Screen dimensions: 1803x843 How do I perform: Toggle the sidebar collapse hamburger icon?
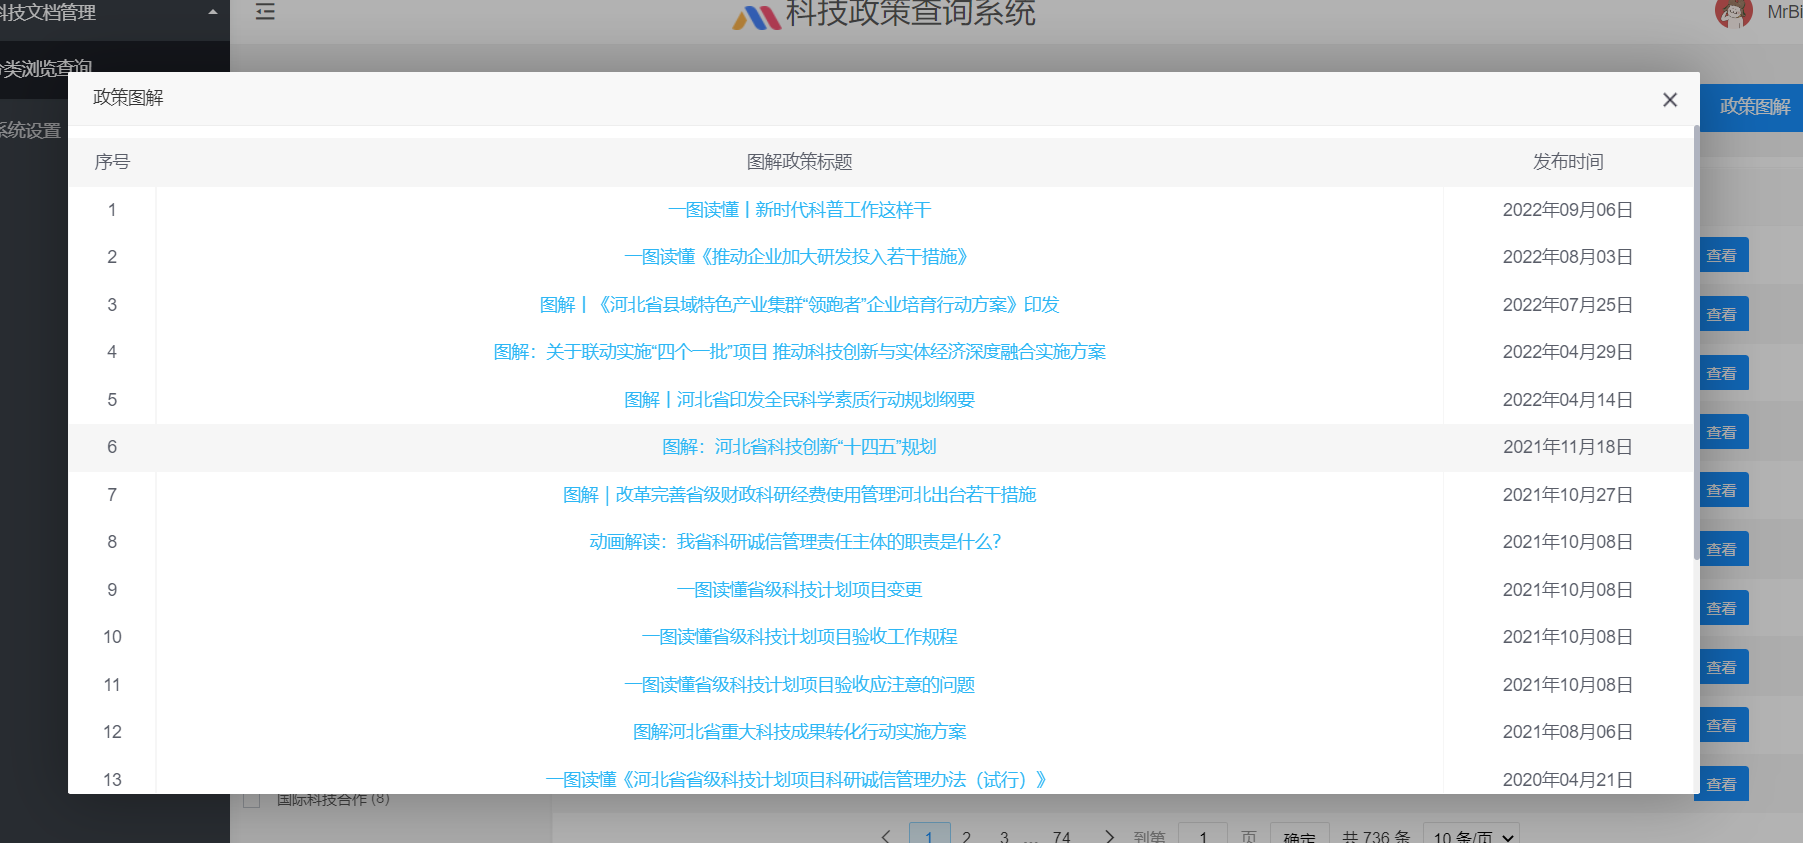coord(265,12)
